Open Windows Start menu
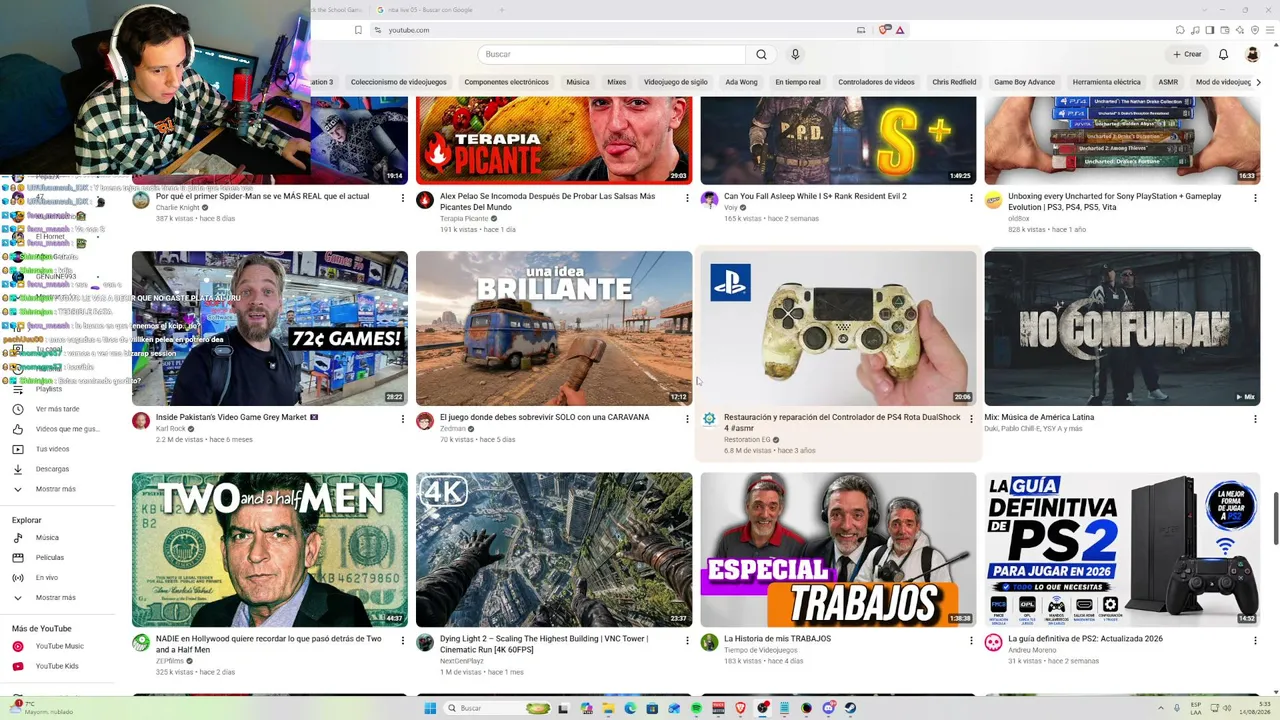 coord(430,708)
